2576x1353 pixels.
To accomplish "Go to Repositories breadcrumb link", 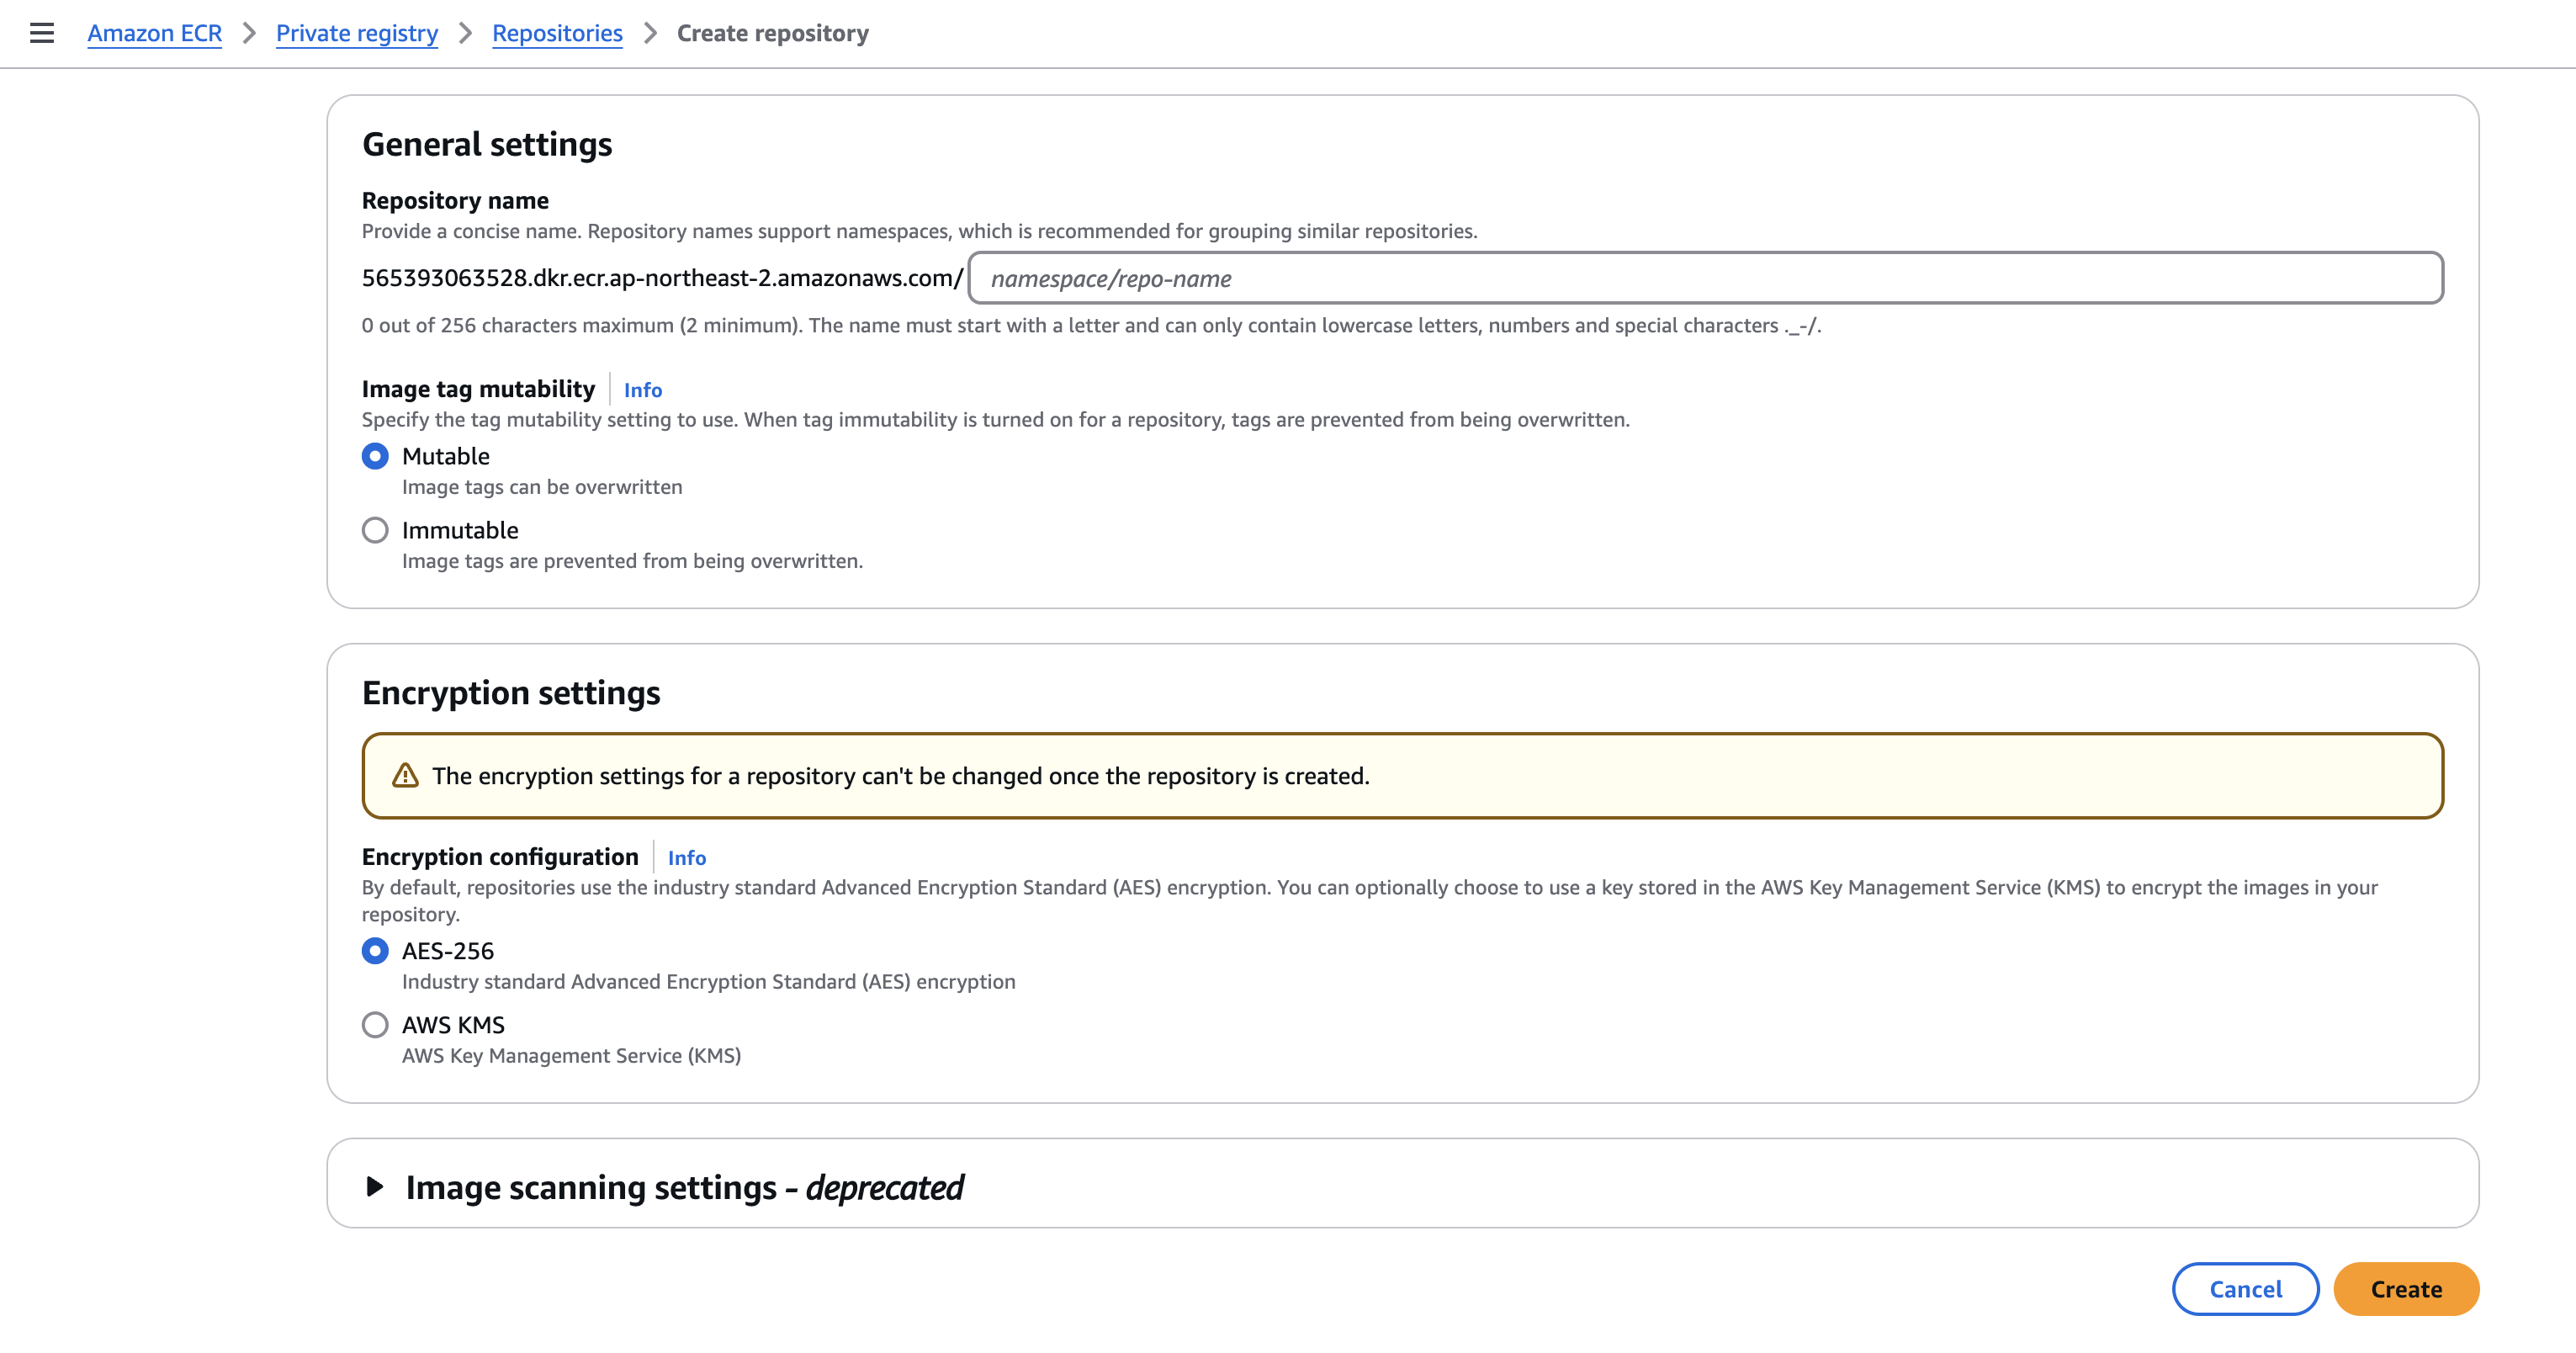I will click(557, 33).
